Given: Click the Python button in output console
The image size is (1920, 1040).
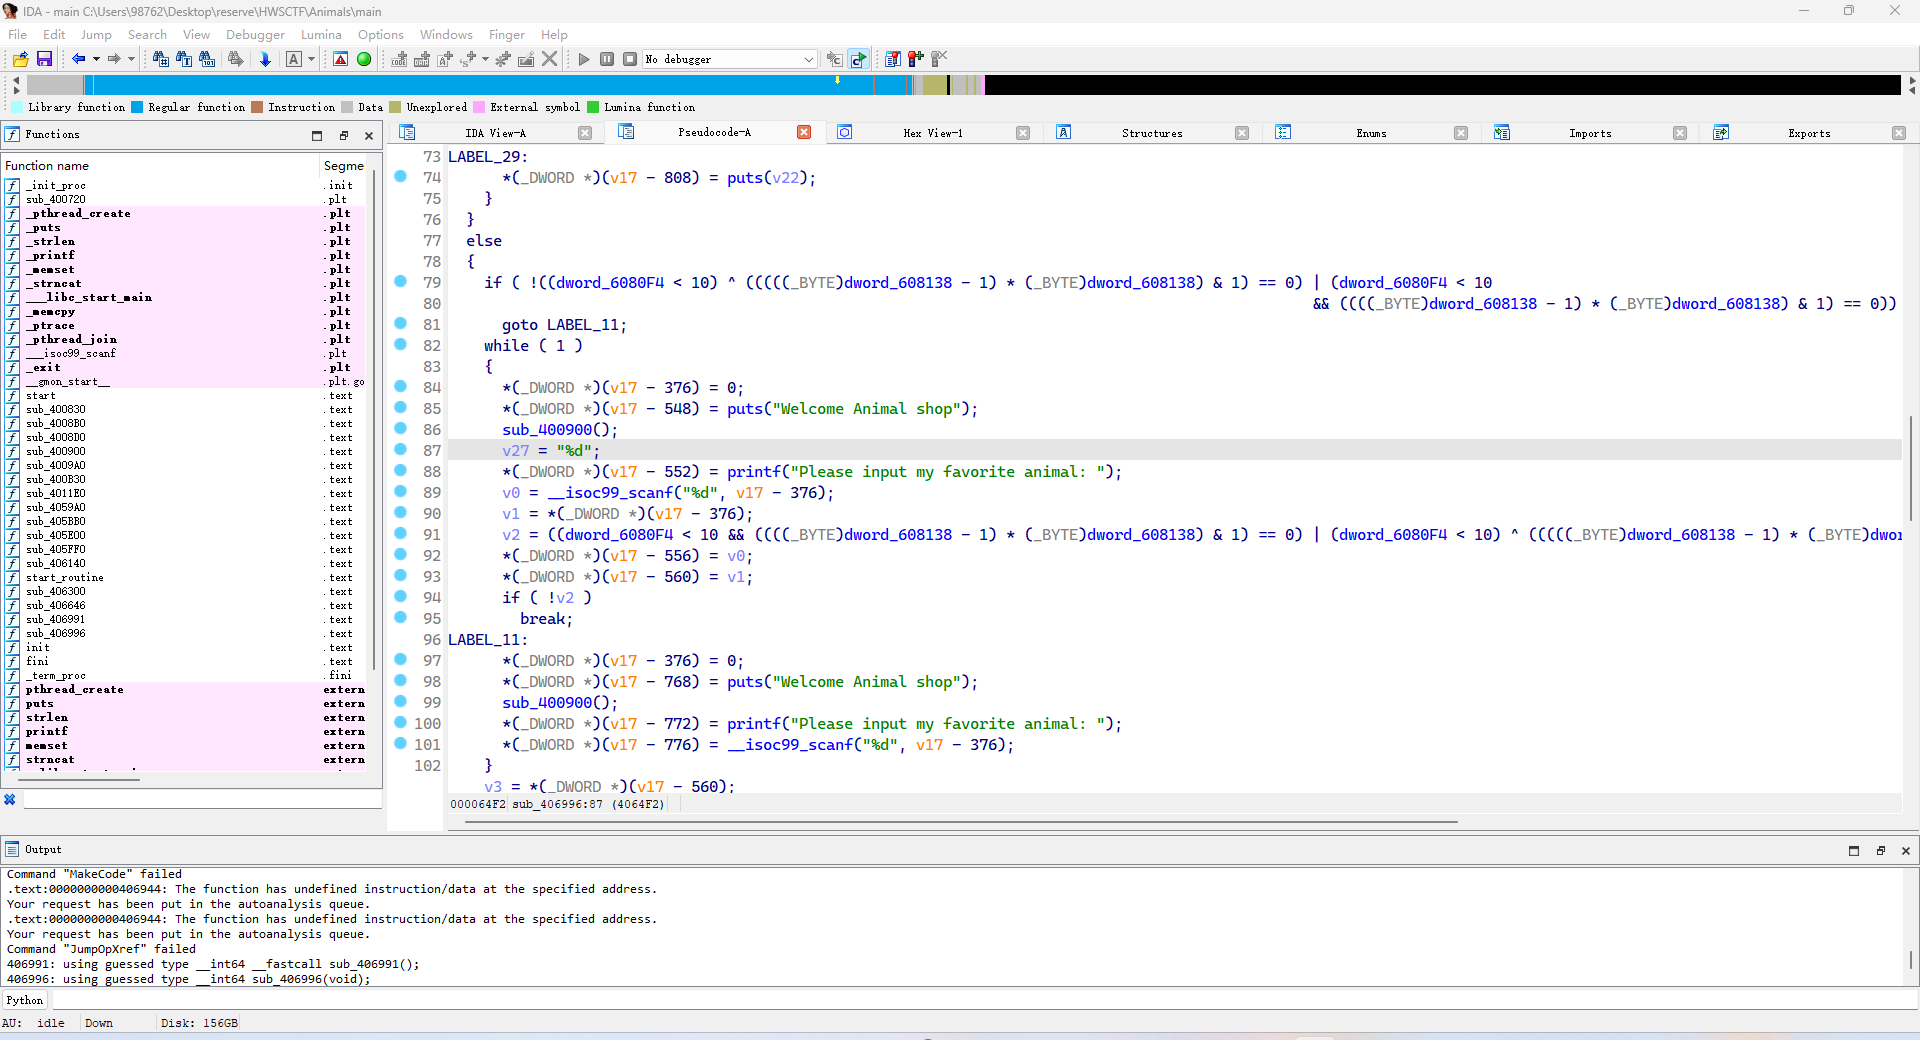Looking at the screenshot, I should pos(25,1000).
